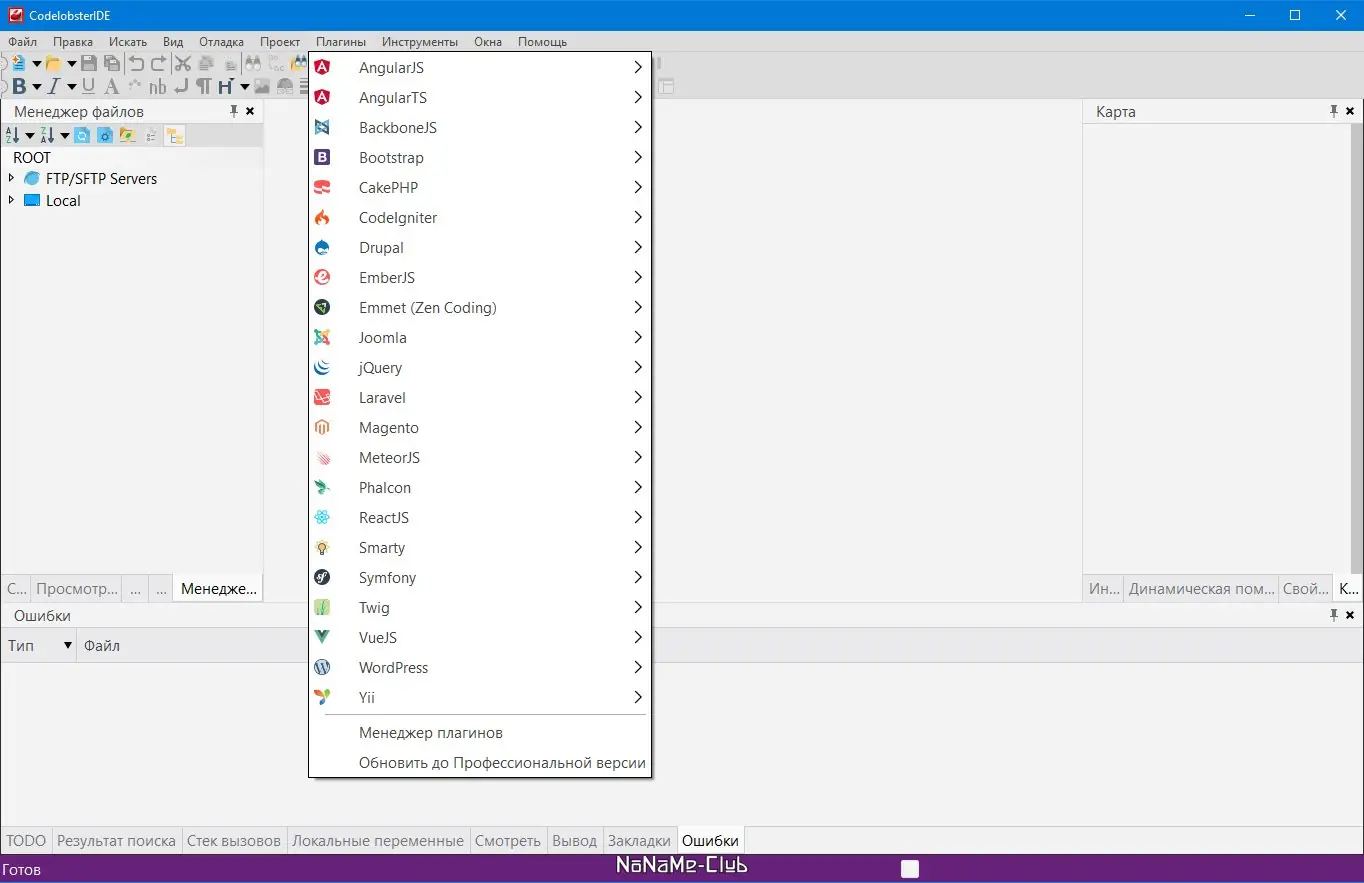Close the Менеджер файлов panel
The width and height of the screenshot is (1364, 883).
point(250,111)
